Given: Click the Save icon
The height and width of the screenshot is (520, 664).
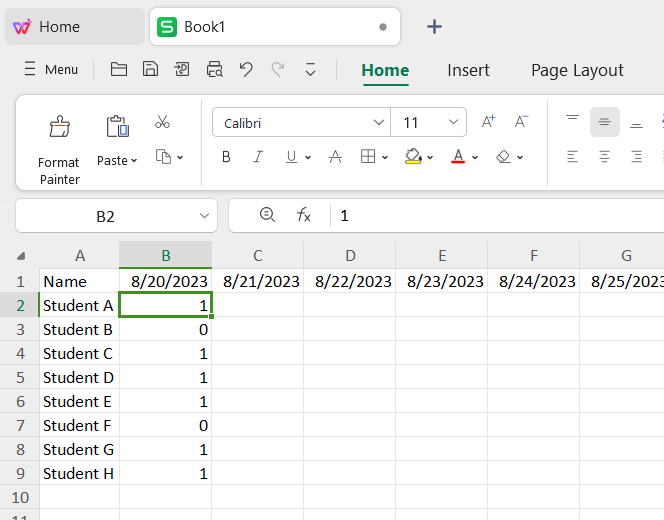Looking at the screenshot, I should pos(150,69).
